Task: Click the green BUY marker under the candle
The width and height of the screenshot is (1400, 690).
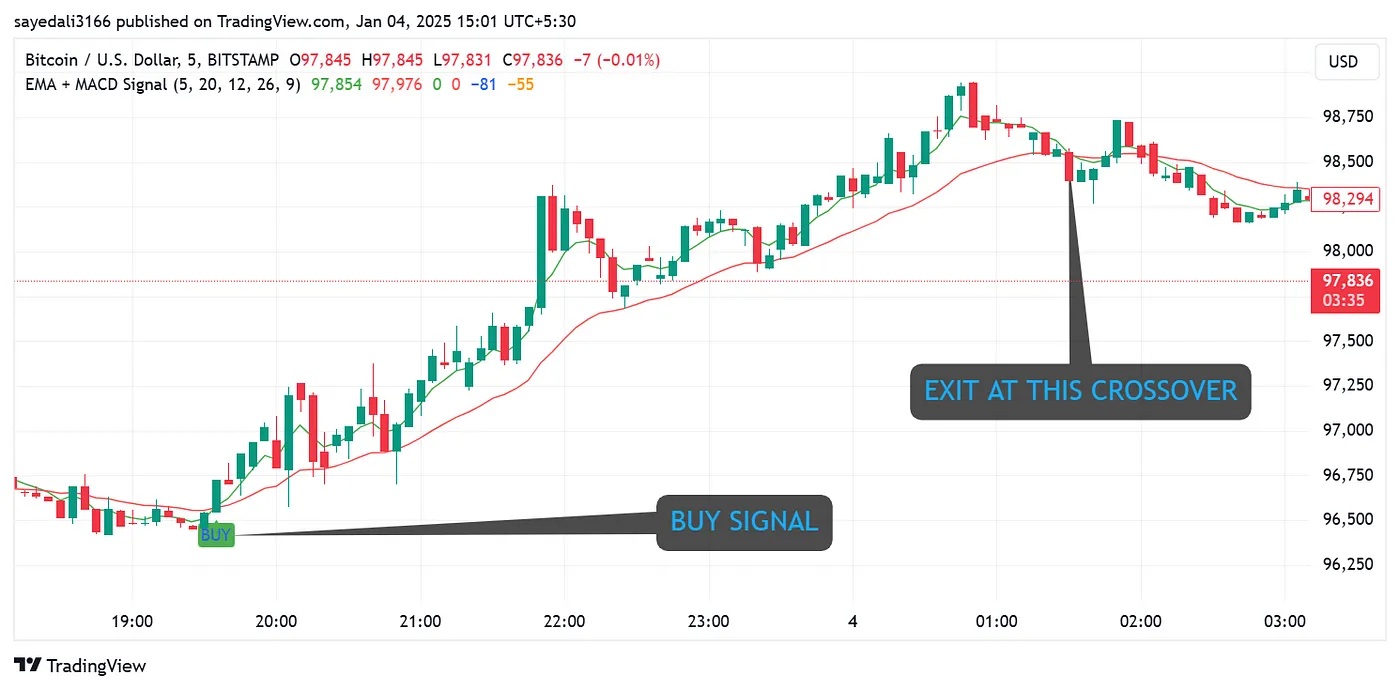Action: [x=215, y=535]
